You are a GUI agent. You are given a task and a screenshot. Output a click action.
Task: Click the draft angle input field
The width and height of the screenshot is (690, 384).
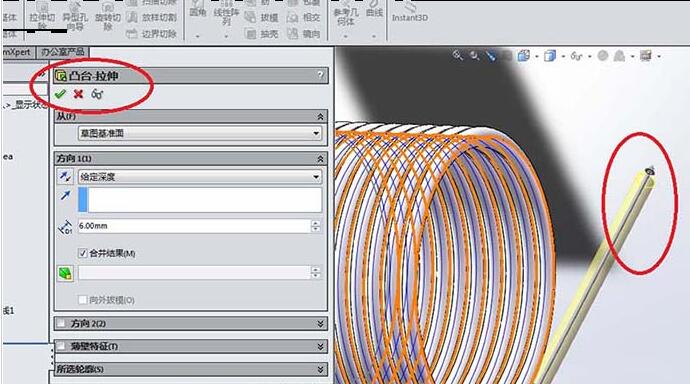[194, 273]
